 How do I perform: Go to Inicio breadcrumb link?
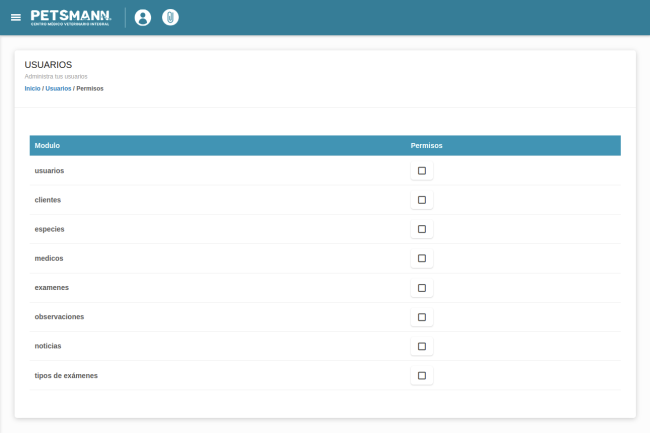tap(32, 88)
